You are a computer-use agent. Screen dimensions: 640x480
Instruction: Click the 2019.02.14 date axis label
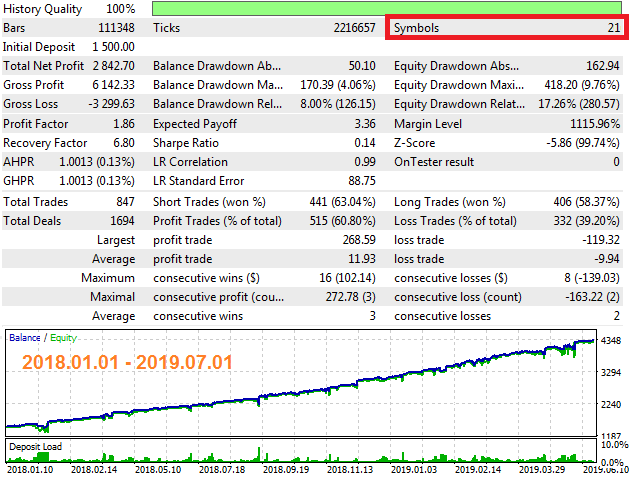(x=478, y=470)
